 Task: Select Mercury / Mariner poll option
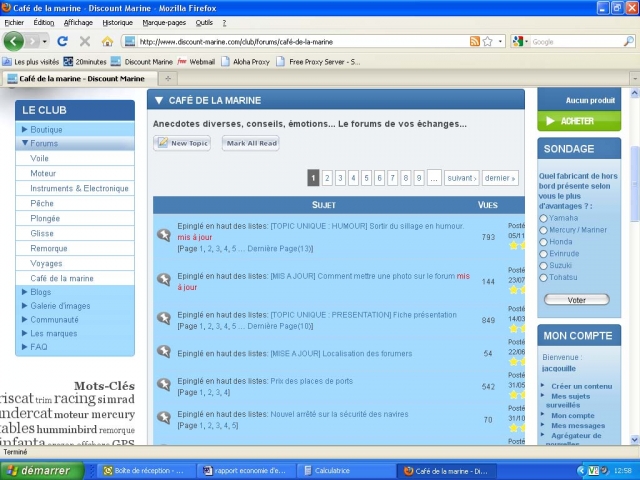click(543, 230)
